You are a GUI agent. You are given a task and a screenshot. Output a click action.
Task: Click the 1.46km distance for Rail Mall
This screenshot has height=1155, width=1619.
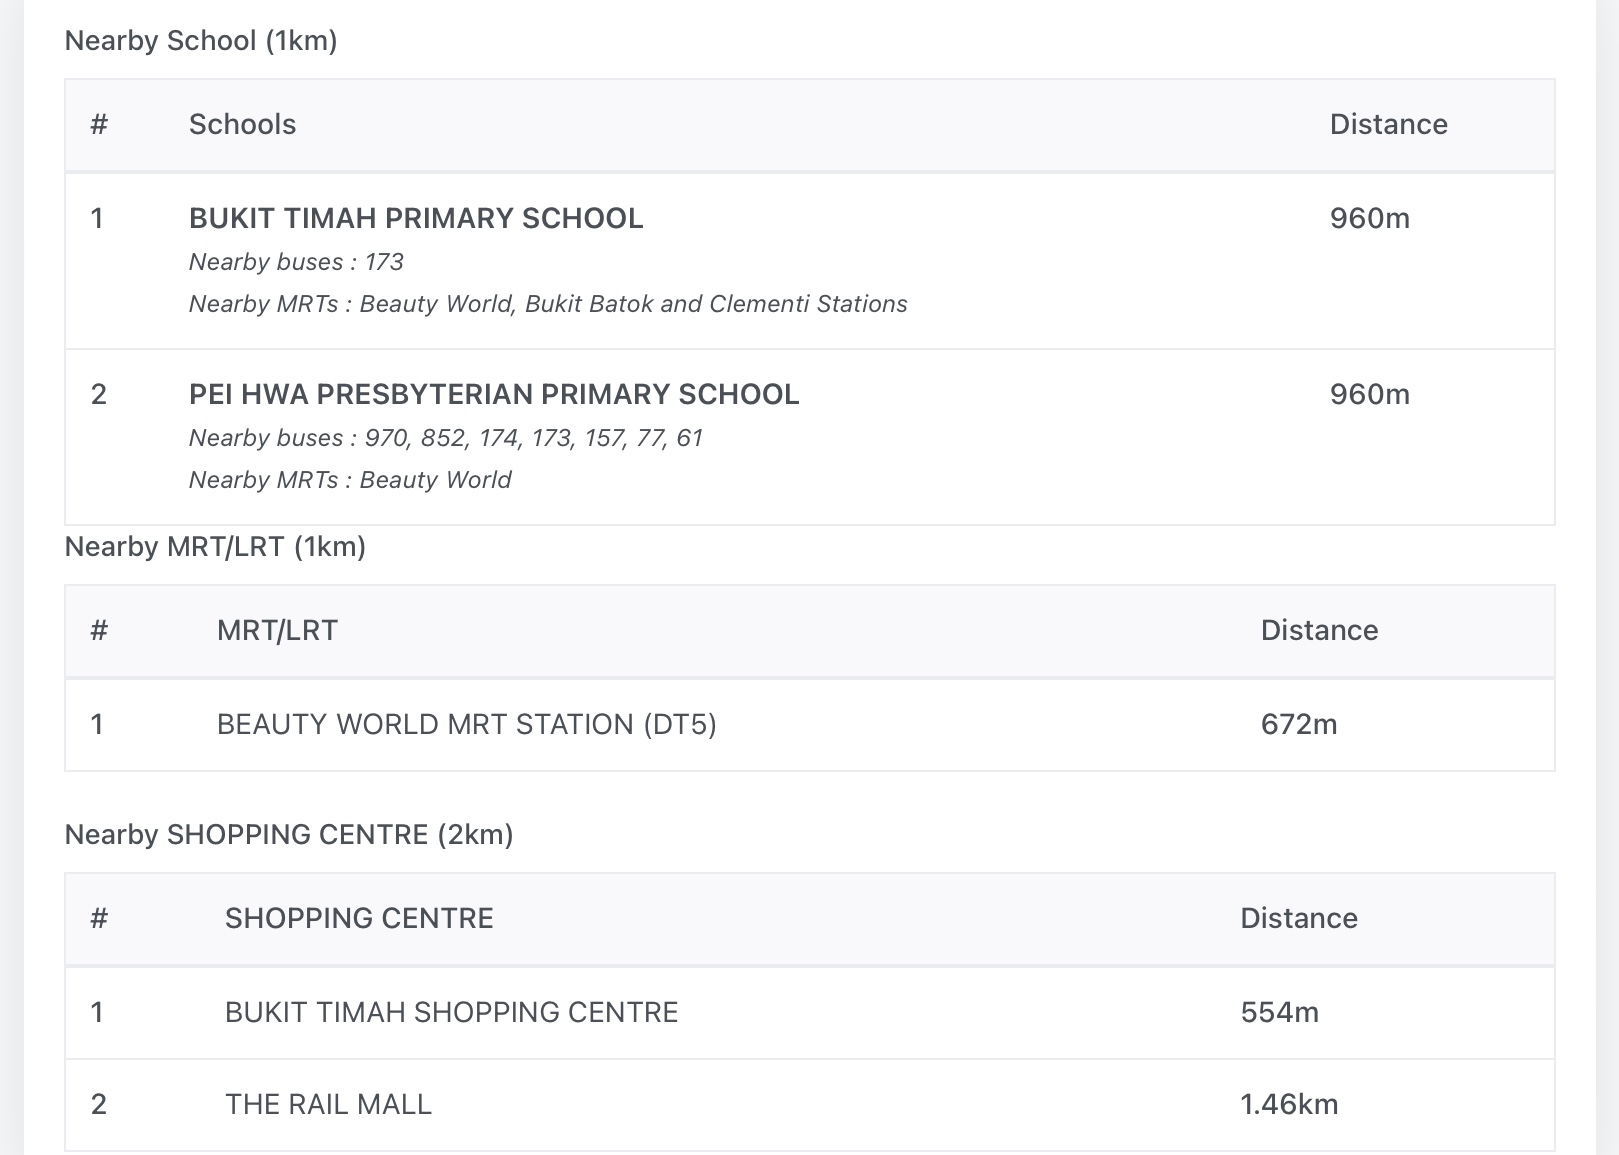tap(1289, 1104)
